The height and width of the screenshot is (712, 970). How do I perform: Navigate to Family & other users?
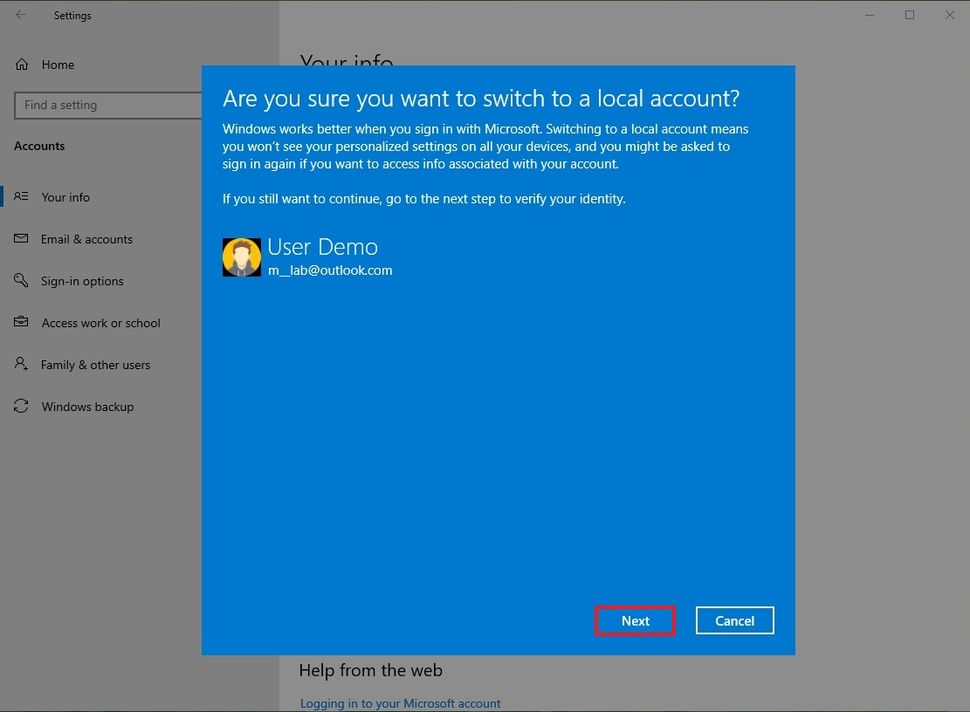coord(94,364)
